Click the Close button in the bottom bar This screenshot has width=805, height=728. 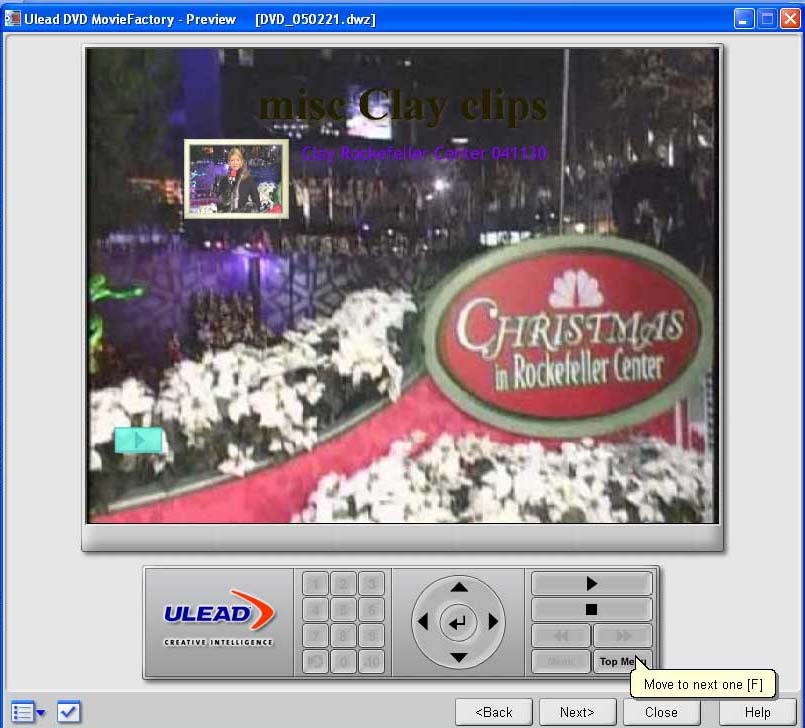pyautogui.click(x=661, y=712)
